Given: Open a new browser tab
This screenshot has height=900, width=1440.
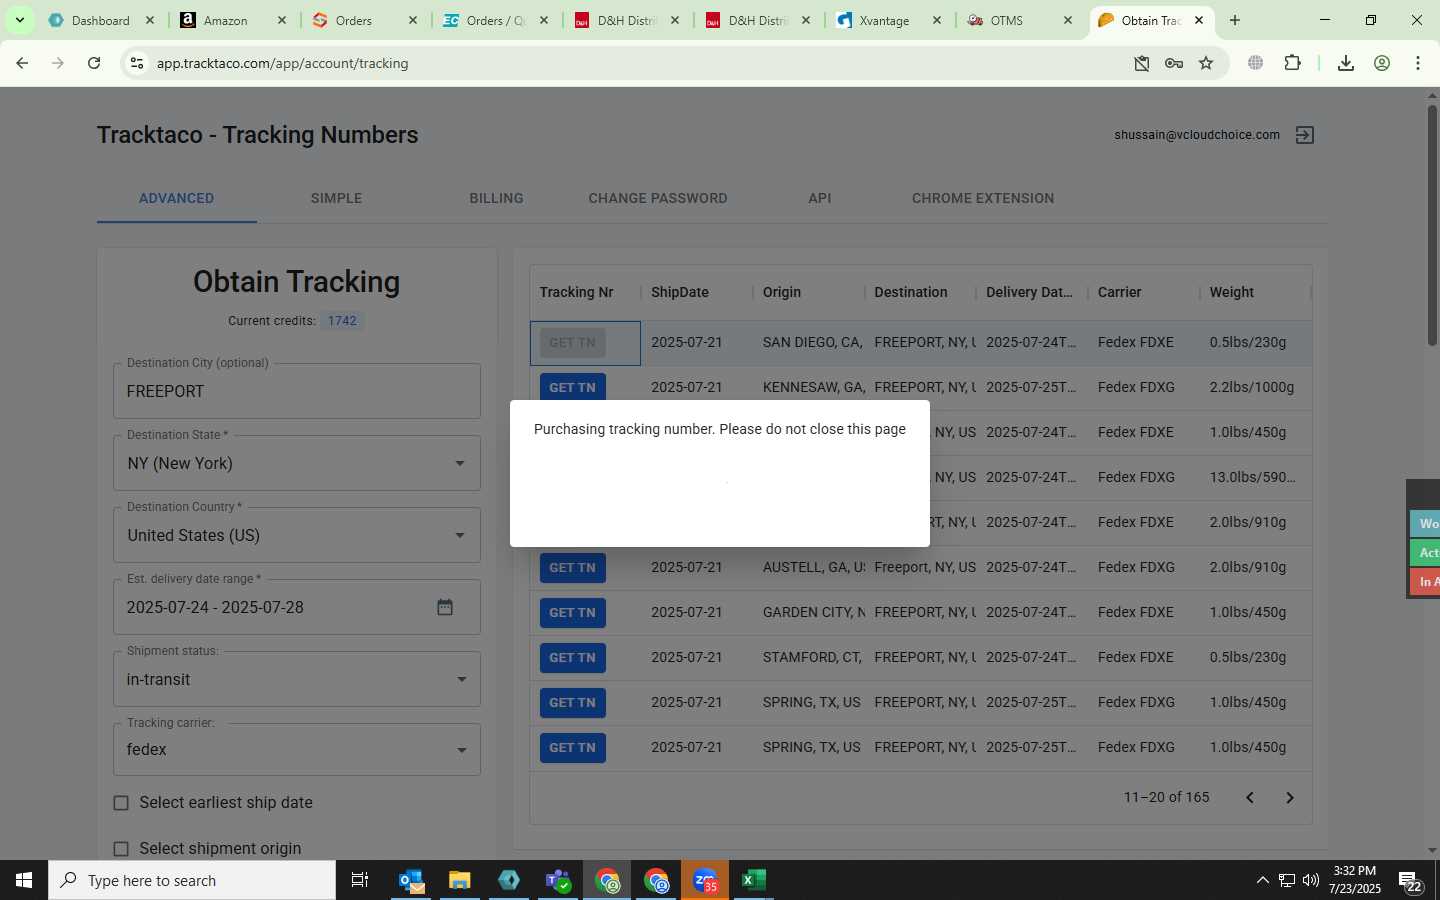Looking at the screenshot, I should coord(1235,20).
